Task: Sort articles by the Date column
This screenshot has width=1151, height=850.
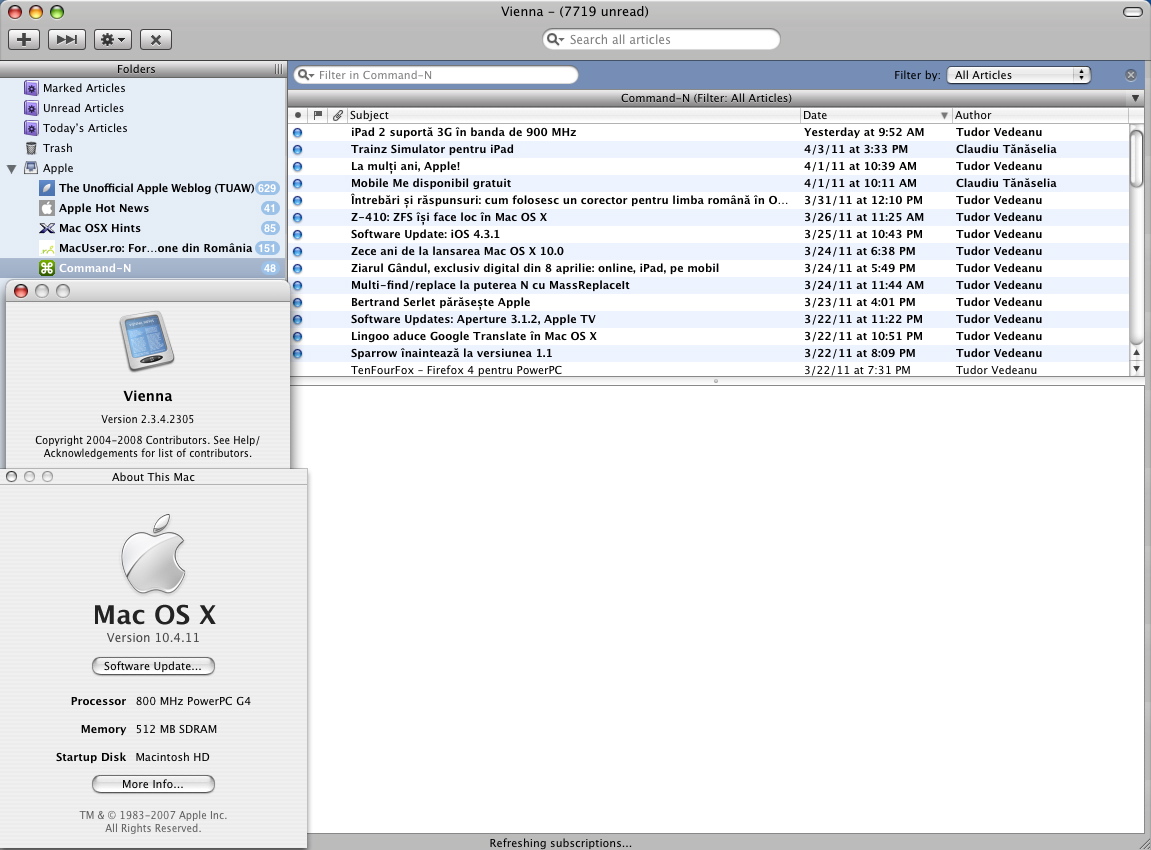Action: [x=875, y=115]
